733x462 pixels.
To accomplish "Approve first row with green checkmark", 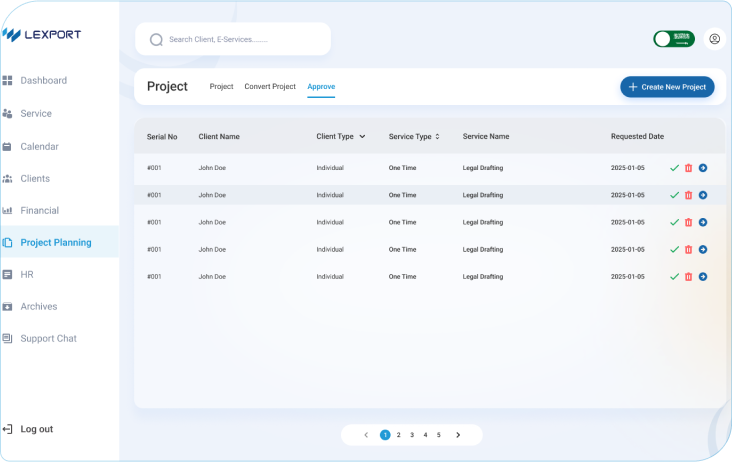I will (x=674, y=168).
